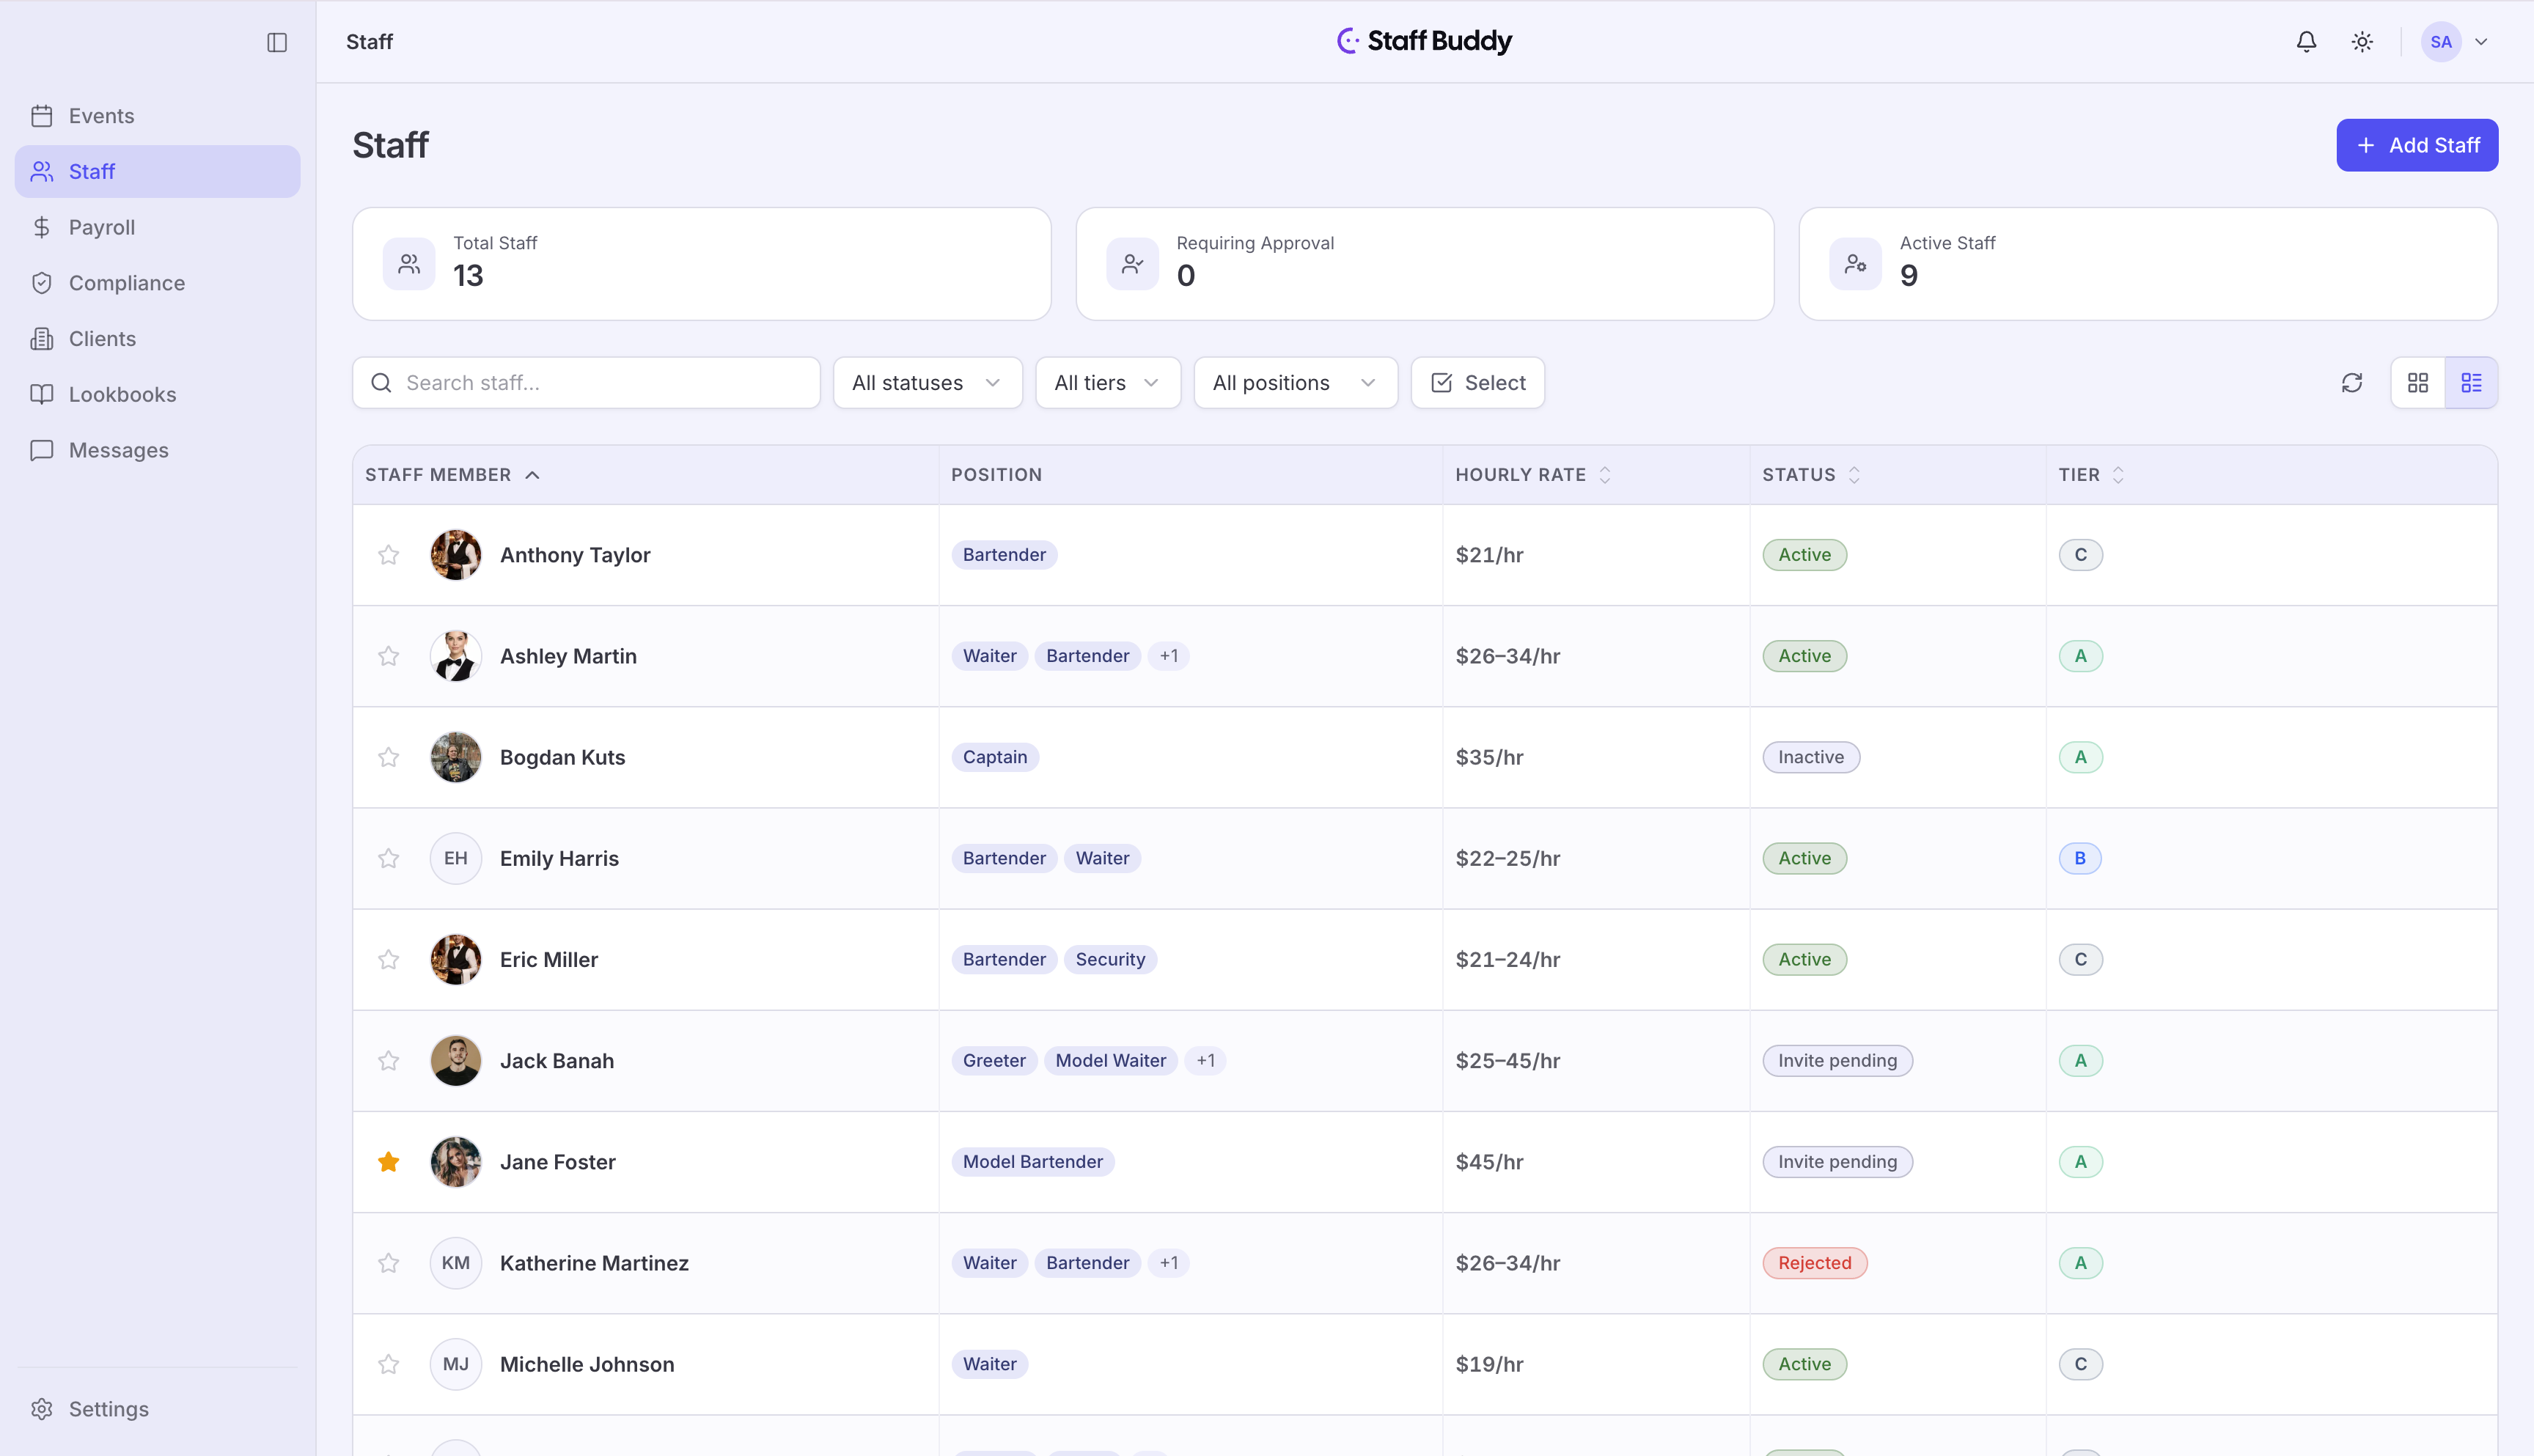The width and height of the screenshot is (2534, 1456).
Task: Collapse the sidebar panel
Action: [x=277, y=42]
